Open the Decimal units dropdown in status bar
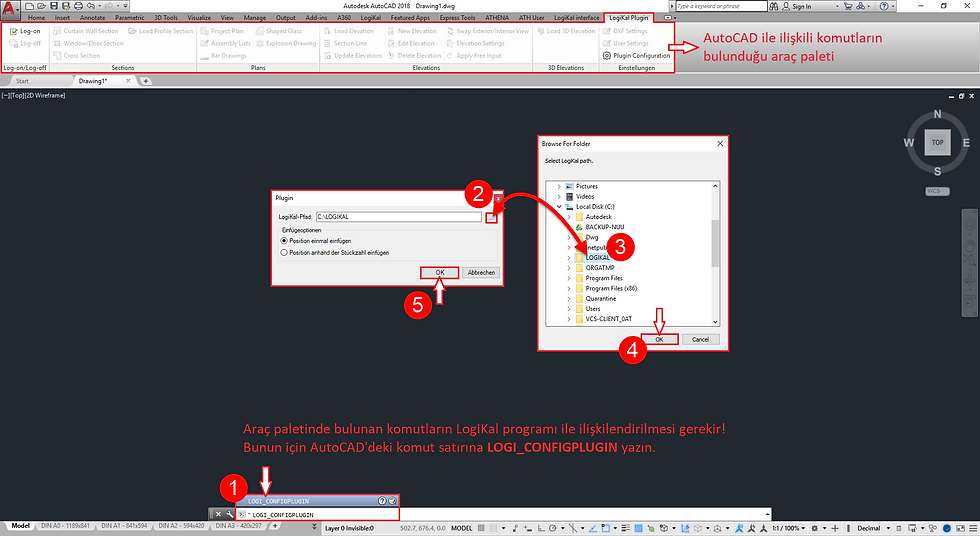 pos(872,529)
